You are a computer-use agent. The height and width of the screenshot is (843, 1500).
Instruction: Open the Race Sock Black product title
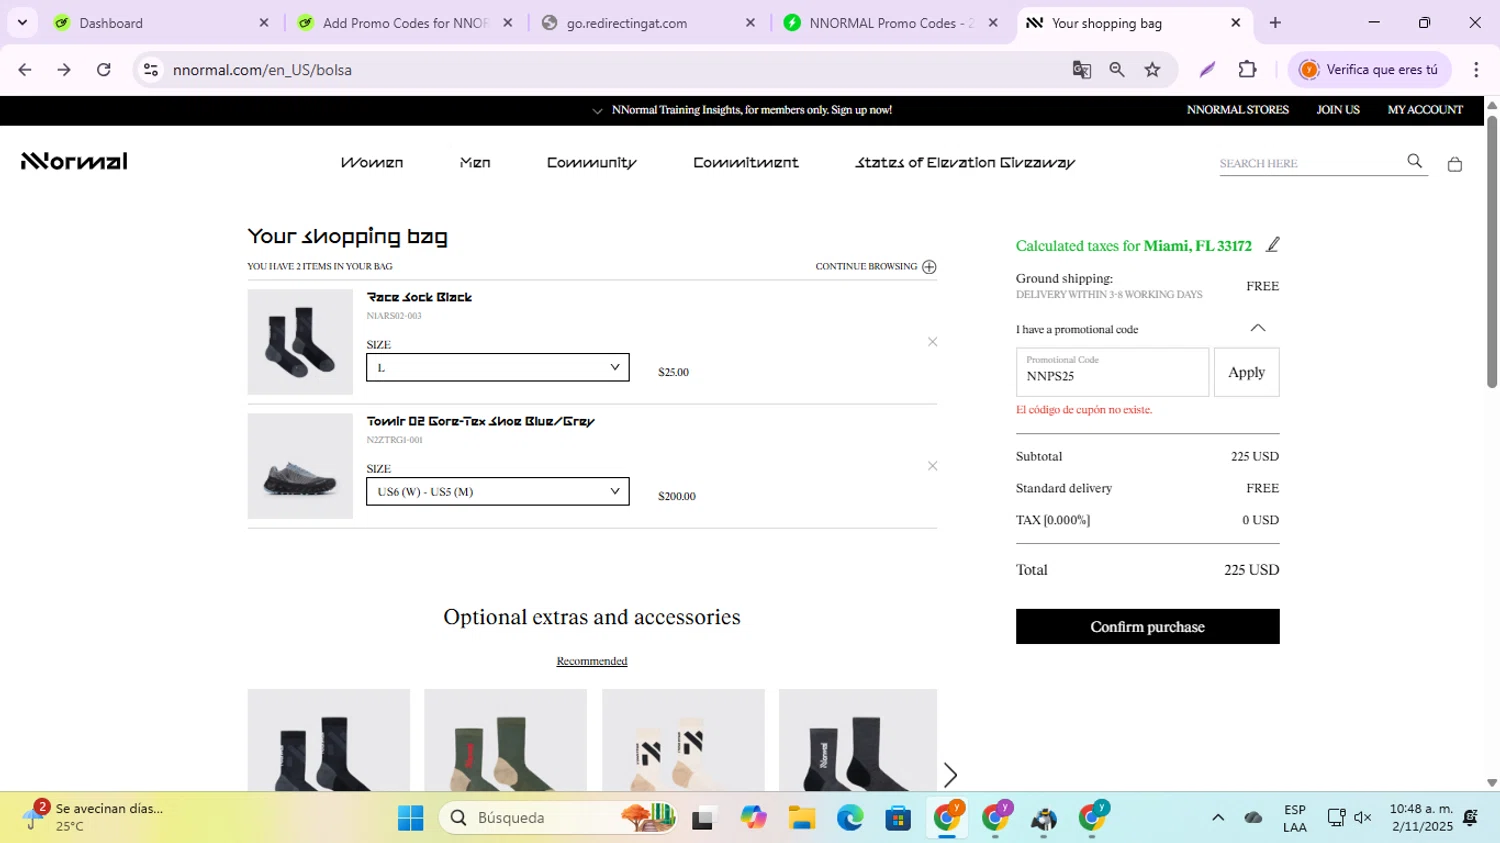(419, 297)
